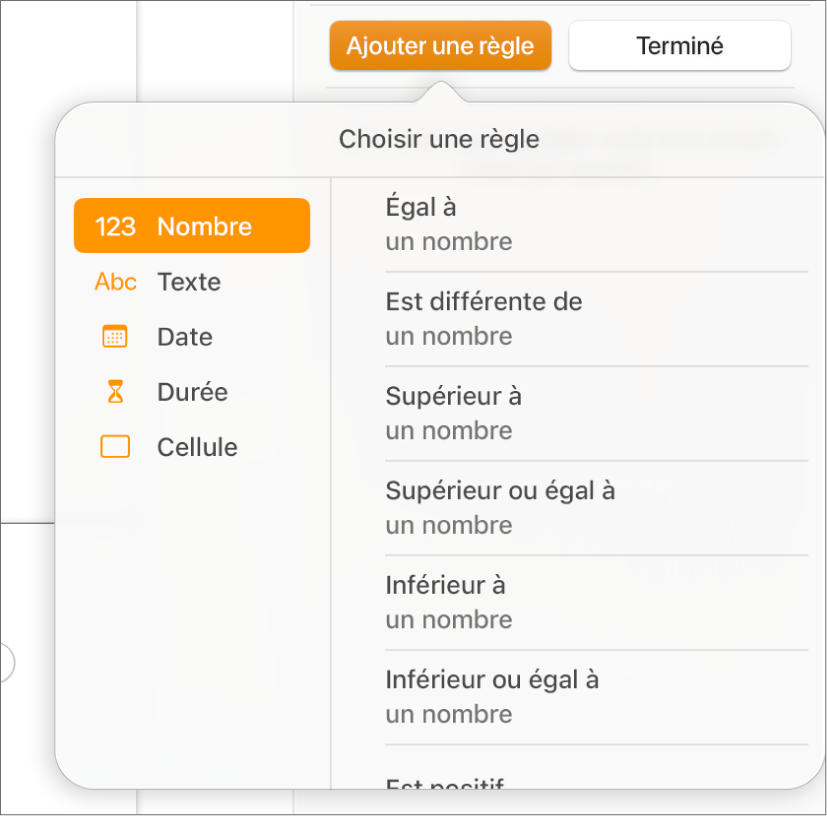Viewport: 827px width, 817px height.
Task: Select the Cellule rule category
Action: pos(197,447)
